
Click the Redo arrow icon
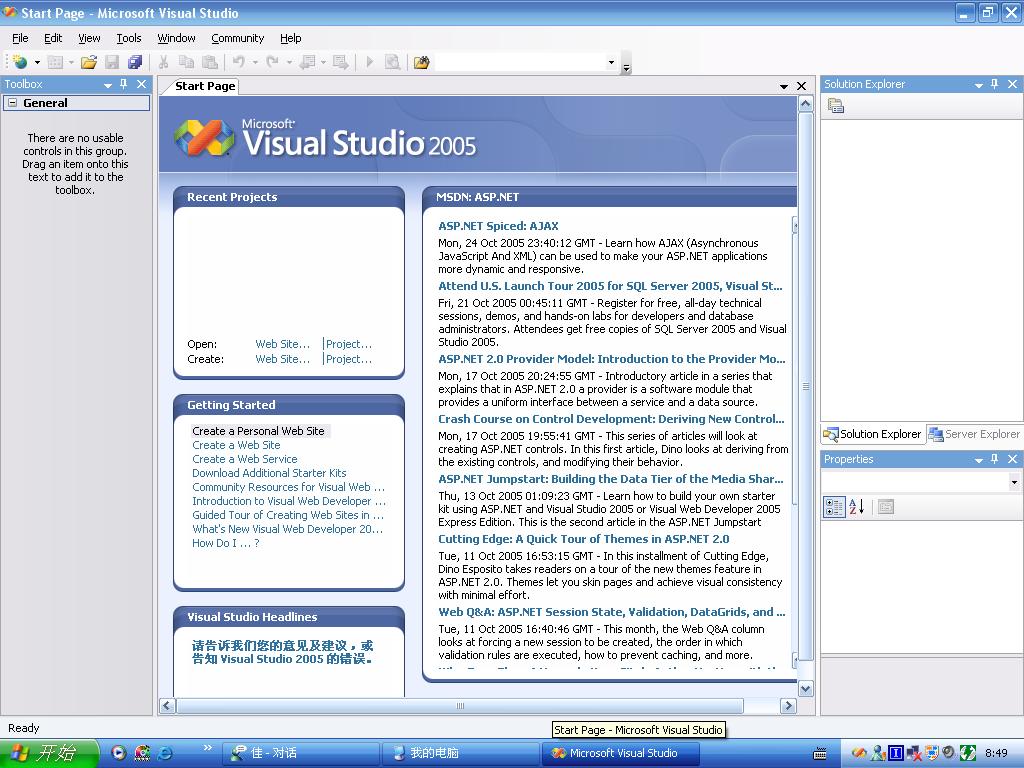click(x=272, y=62)
